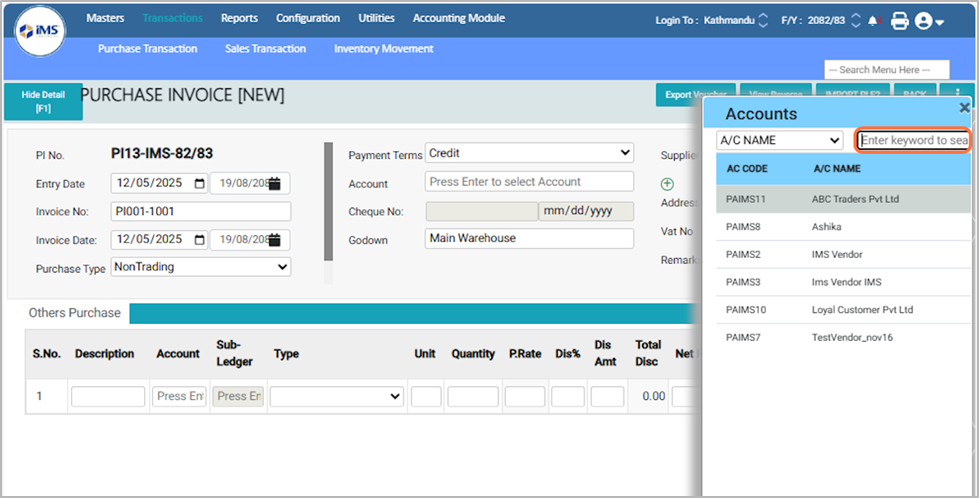The height and width of the screenshot is (498, 979).
Task: Switch to the Others Purchase tab
Action: [x=75, y=313]
